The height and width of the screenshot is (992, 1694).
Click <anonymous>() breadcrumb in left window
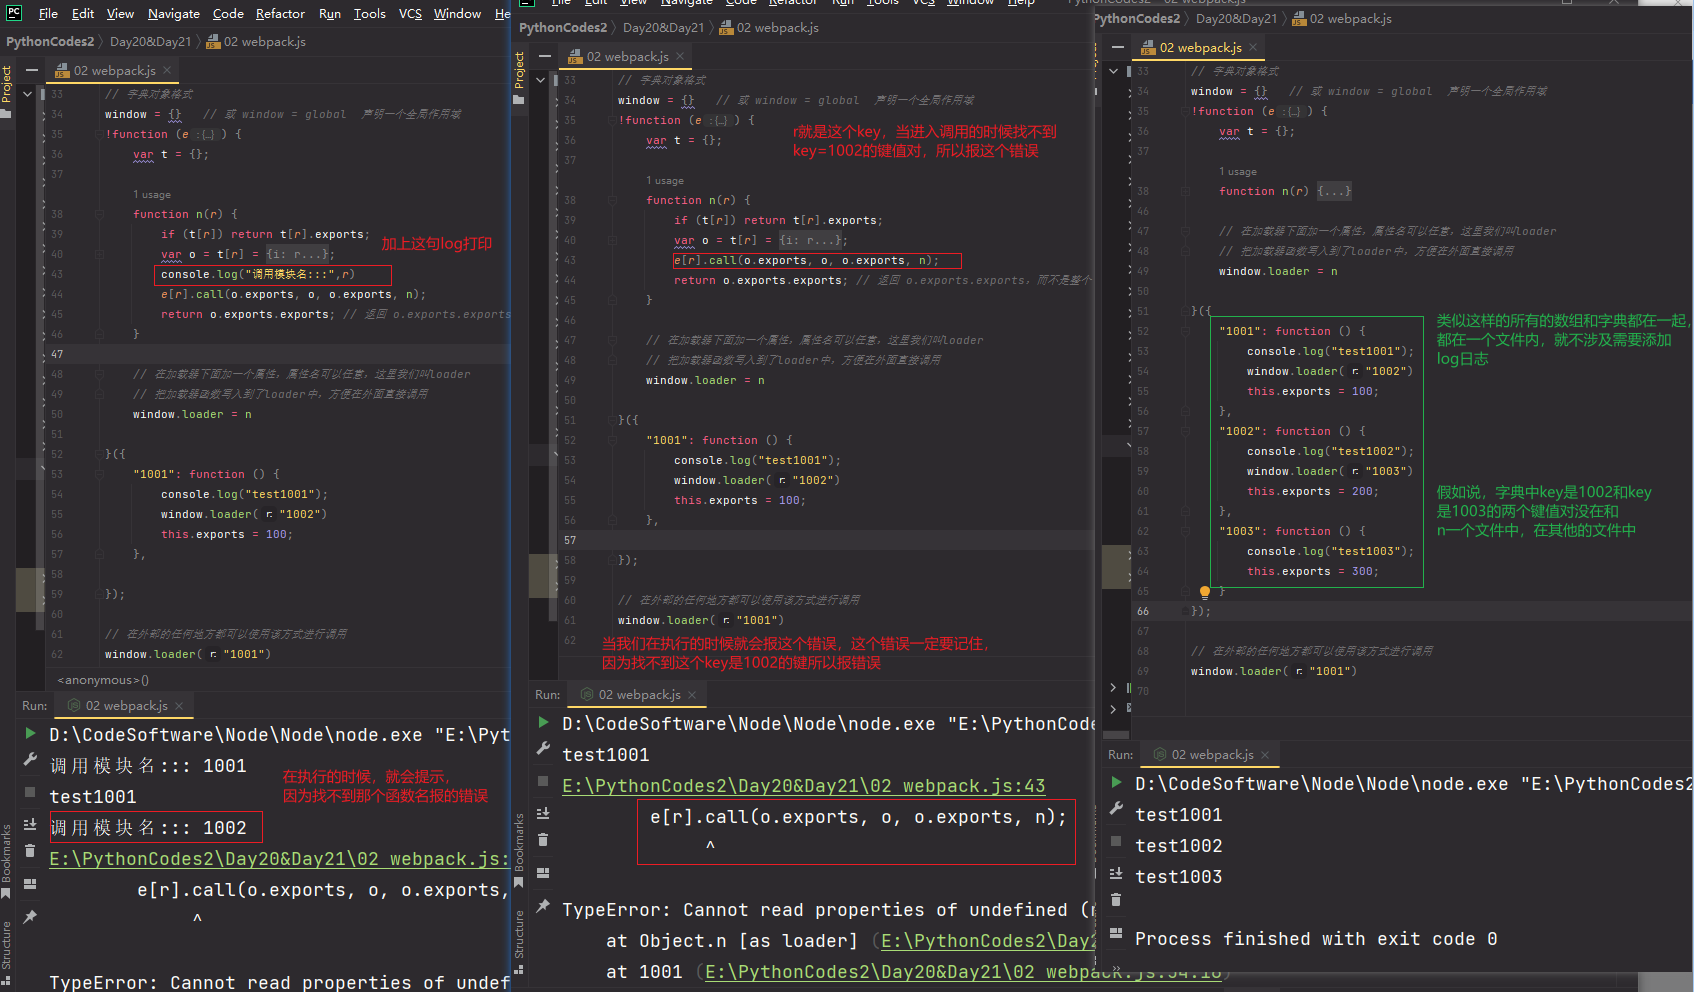[103, 680]
